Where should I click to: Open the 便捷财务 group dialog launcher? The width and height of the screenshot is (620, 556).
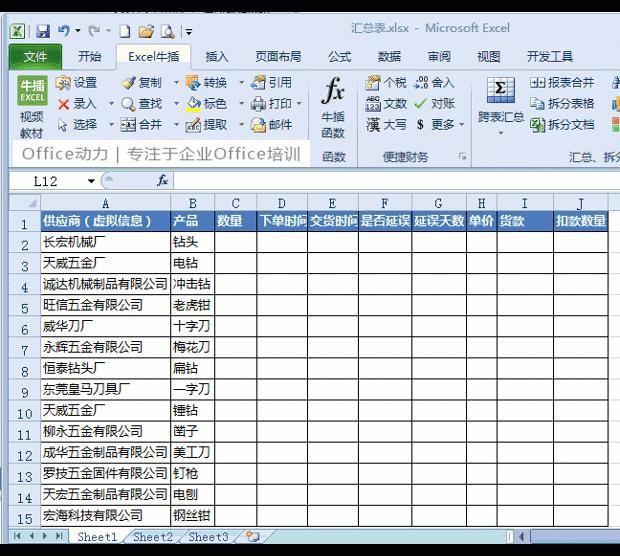(x=462, y=157)
